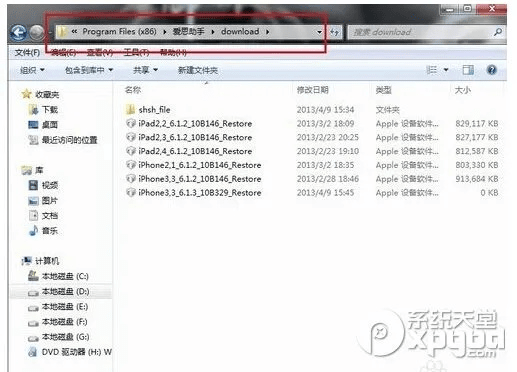Select the Desktop icon in sidebar
This screenshot has width=517, height=372.
coord(33,125)
